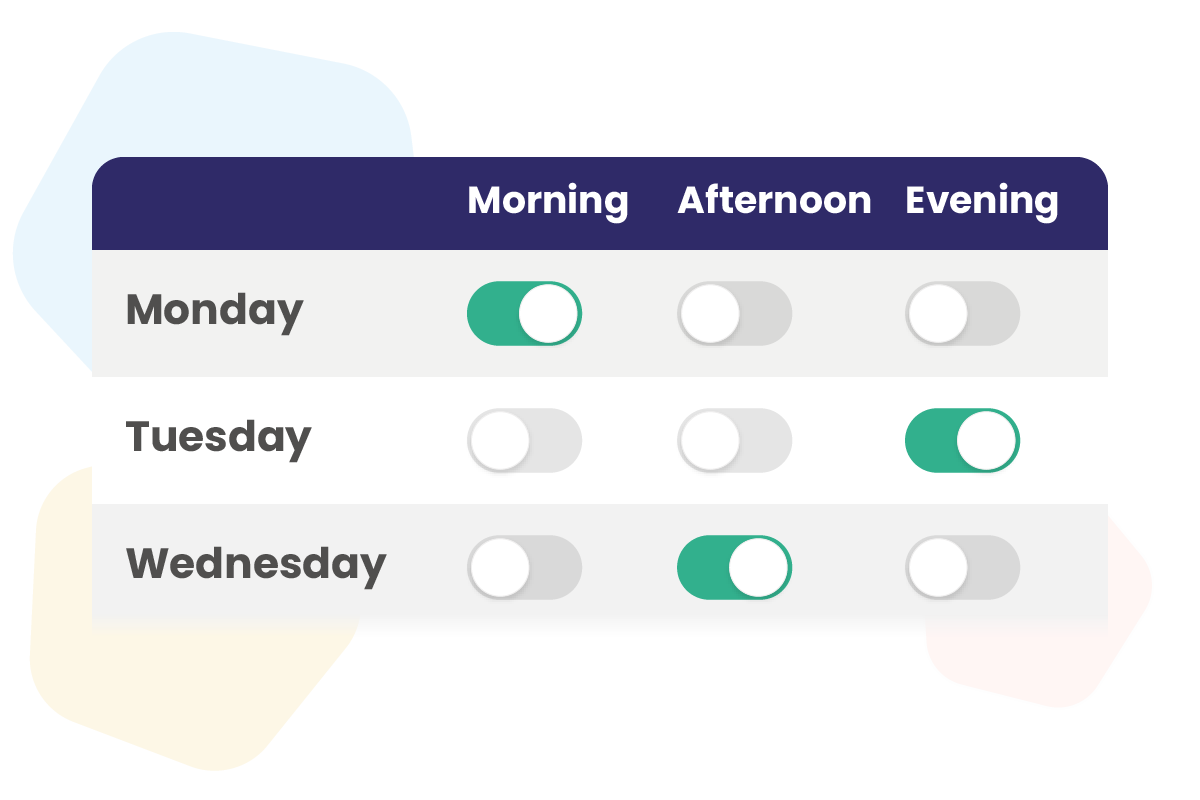Image resolution: width=1200 pixels, height=800 pixels.
Task: Disable the Tuesday Evening toggle
Action: (962, 440)
